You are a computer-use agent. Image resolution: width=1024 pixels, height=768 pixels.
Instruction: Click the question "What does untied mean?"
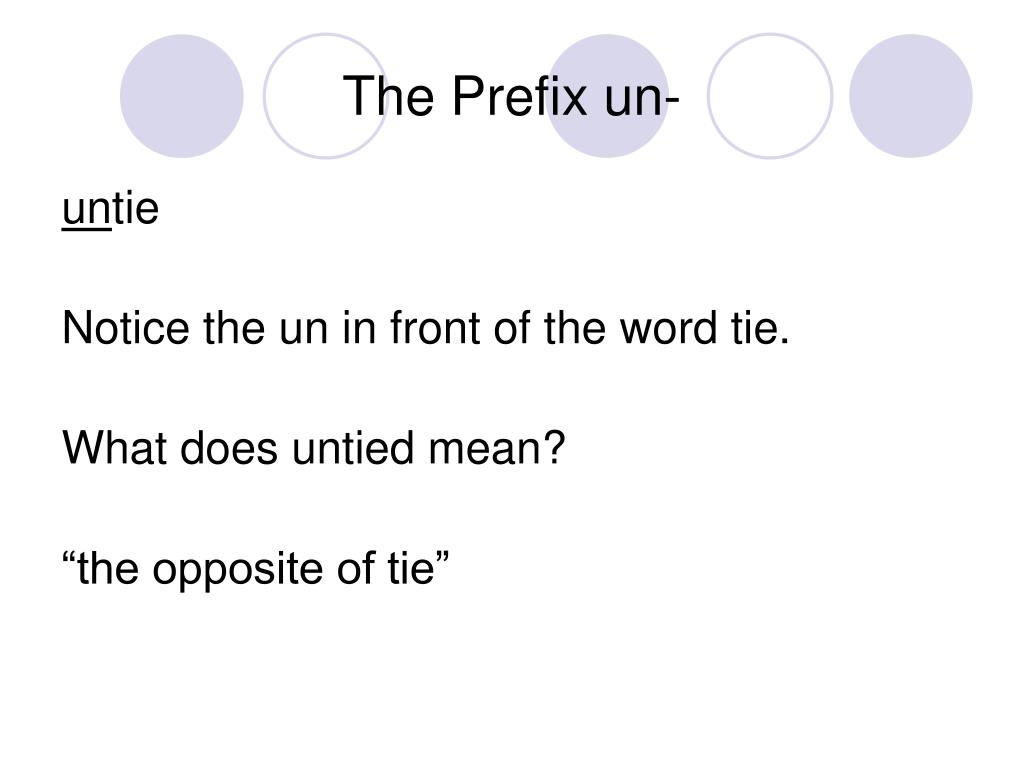[x=313, y=448]
